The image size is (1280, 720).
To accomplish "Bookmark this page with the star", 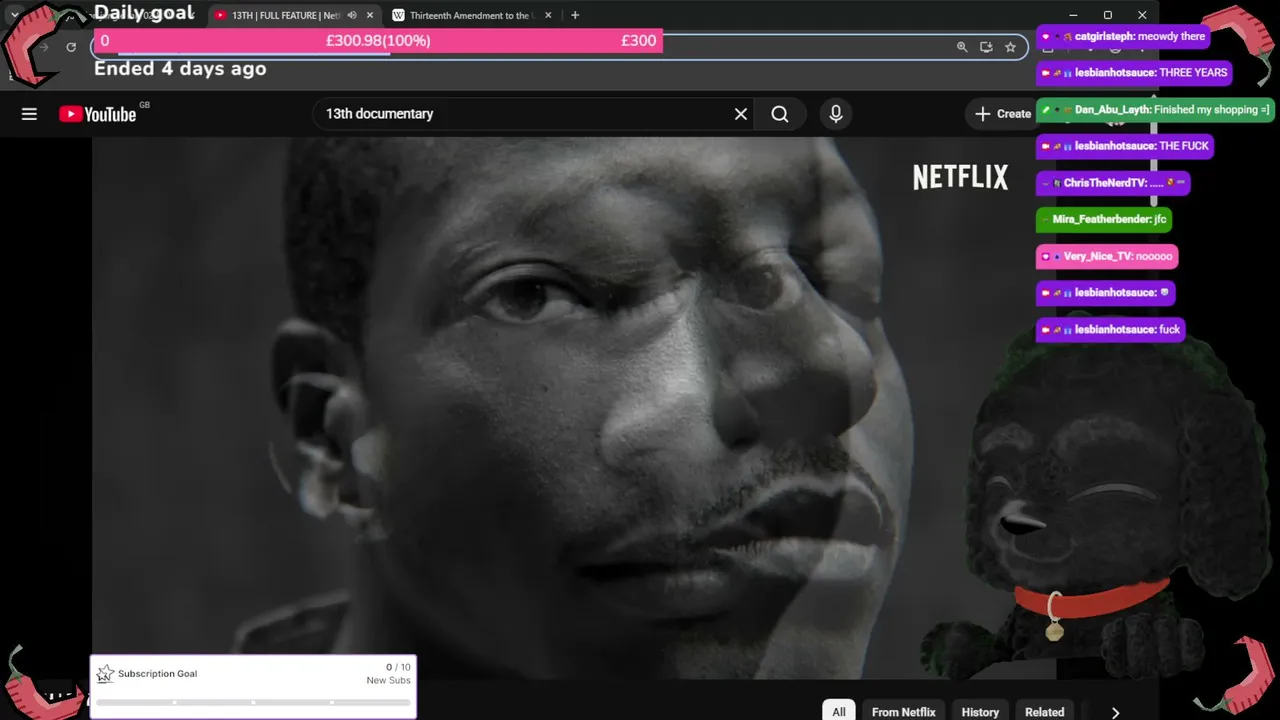I will pos(1010,47).
